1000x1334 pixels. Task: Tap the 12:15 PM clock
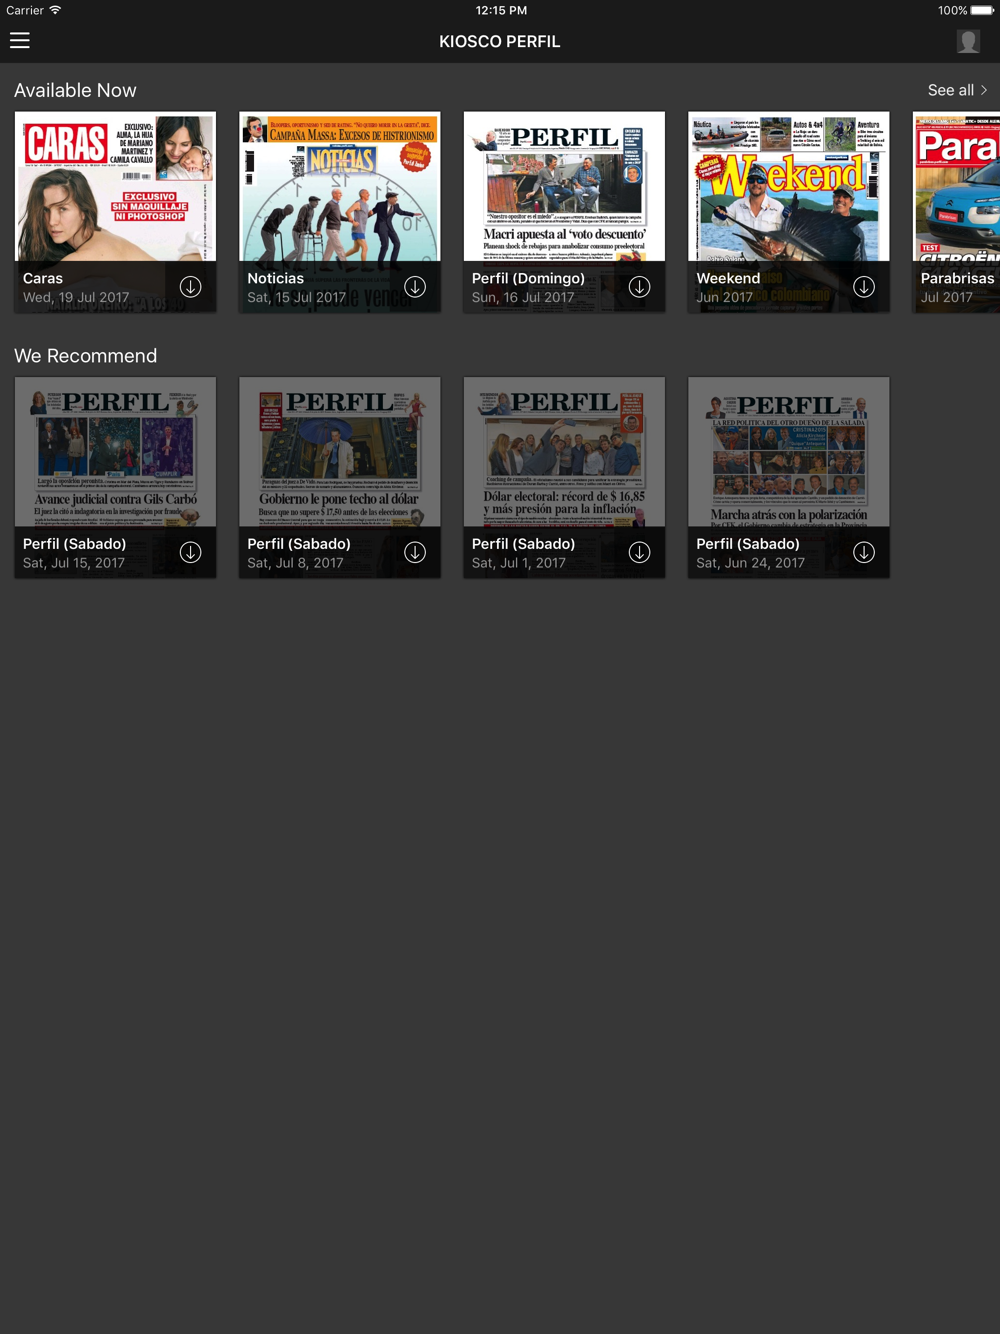pos(501,10)
